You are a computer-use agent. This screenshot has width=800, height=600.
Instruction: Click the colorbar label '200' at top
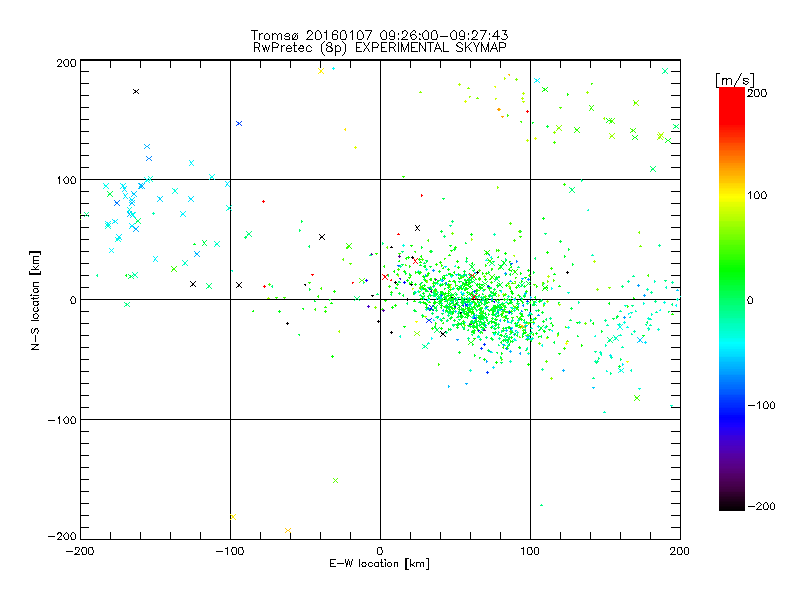[x=757, y=93]
